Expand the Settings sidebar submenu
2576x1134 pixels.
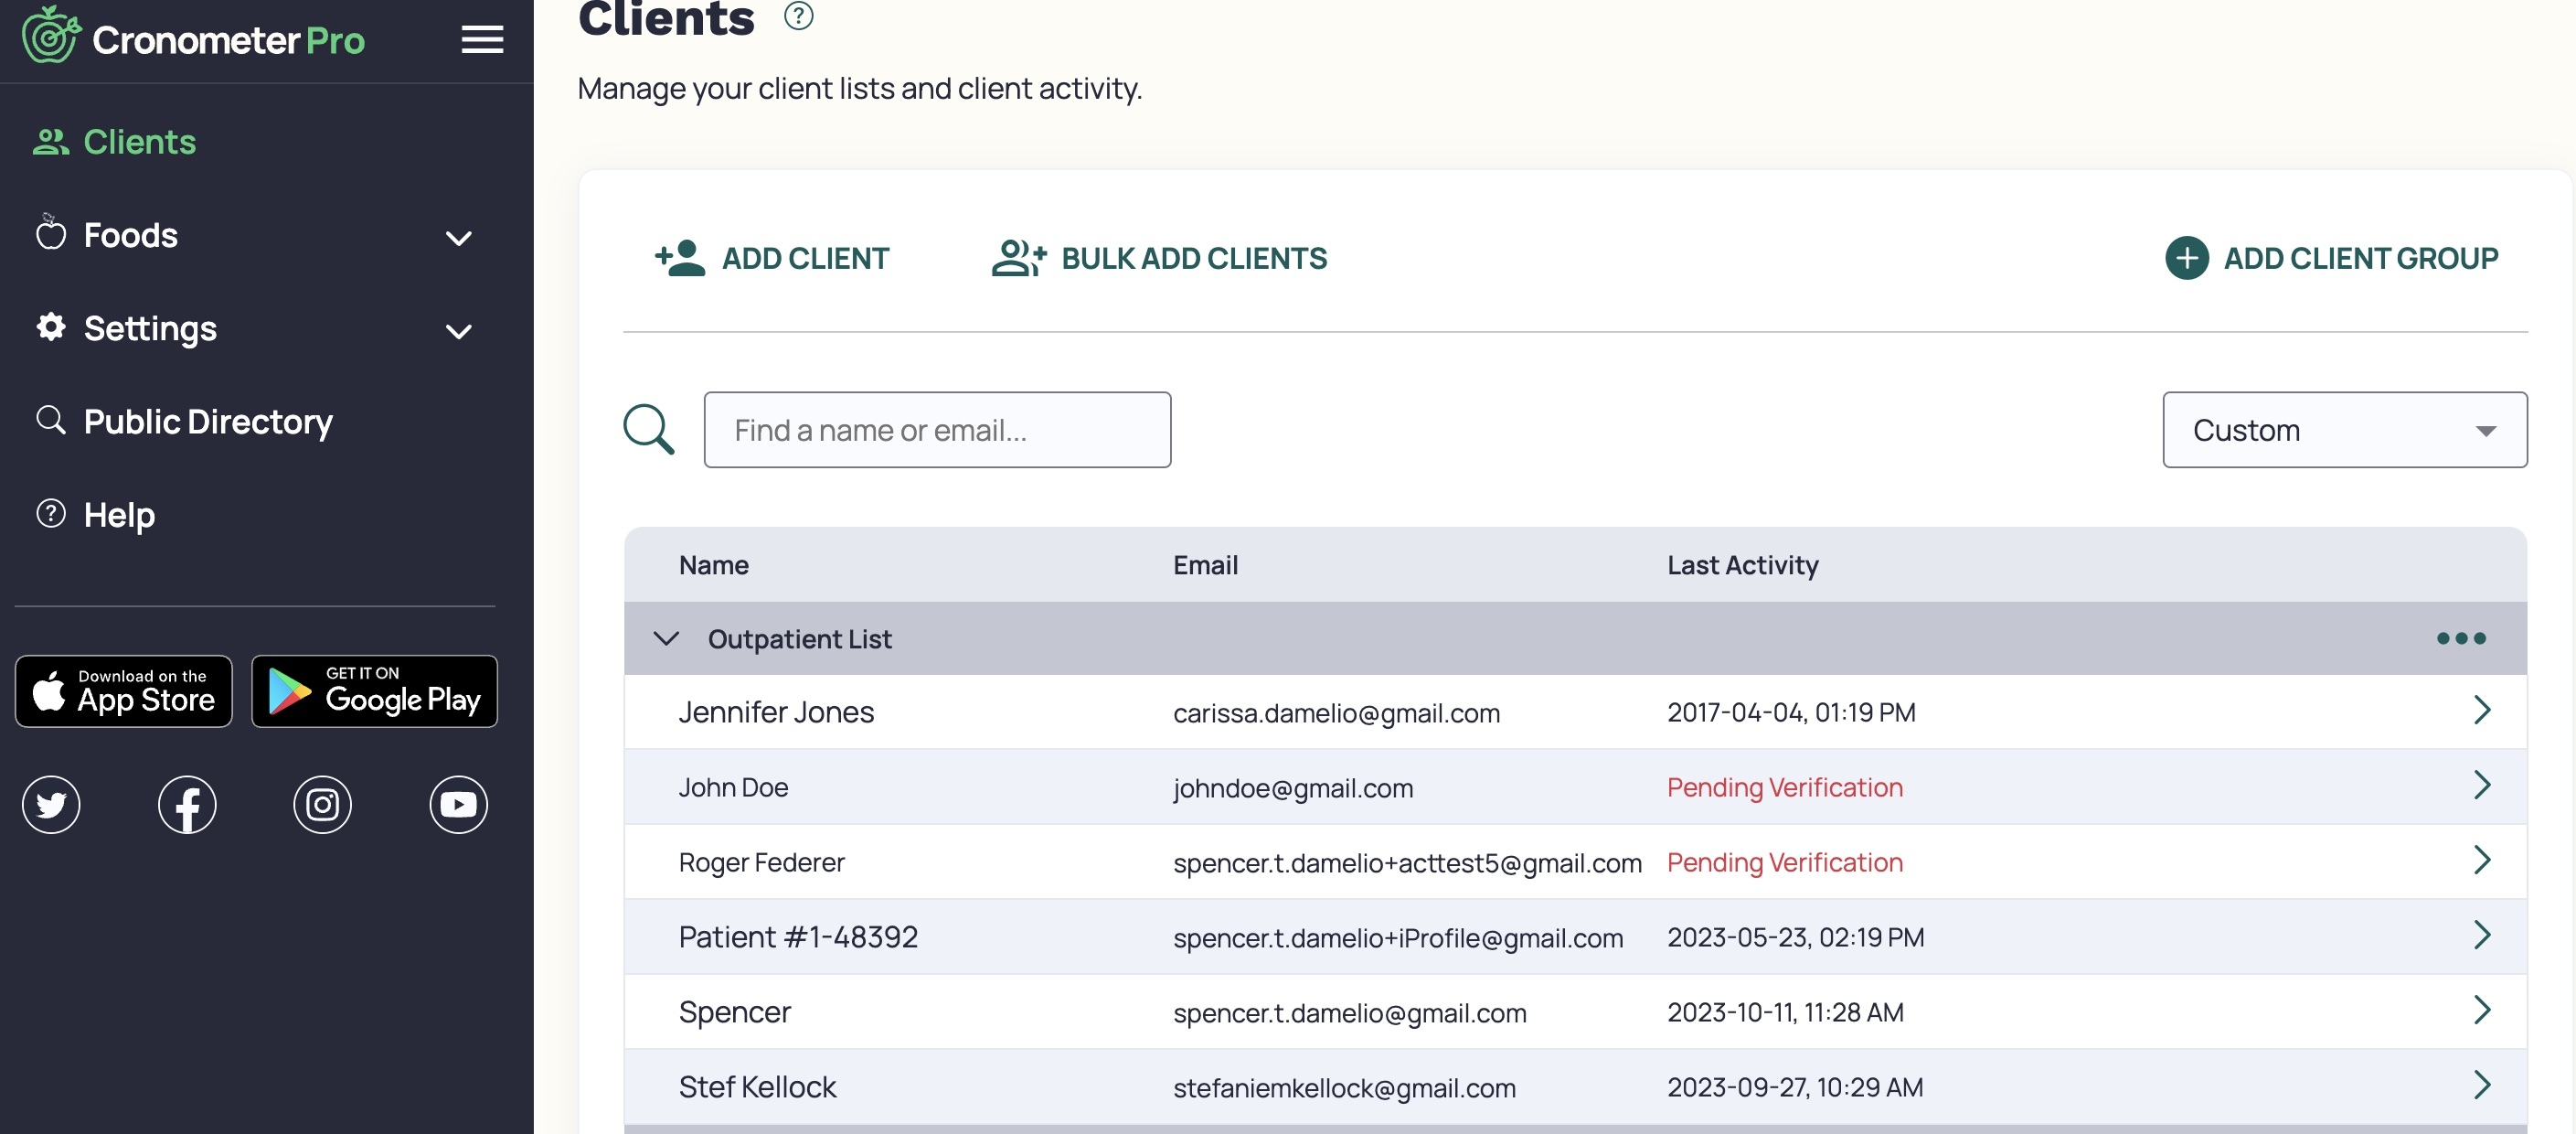(458, 331)
